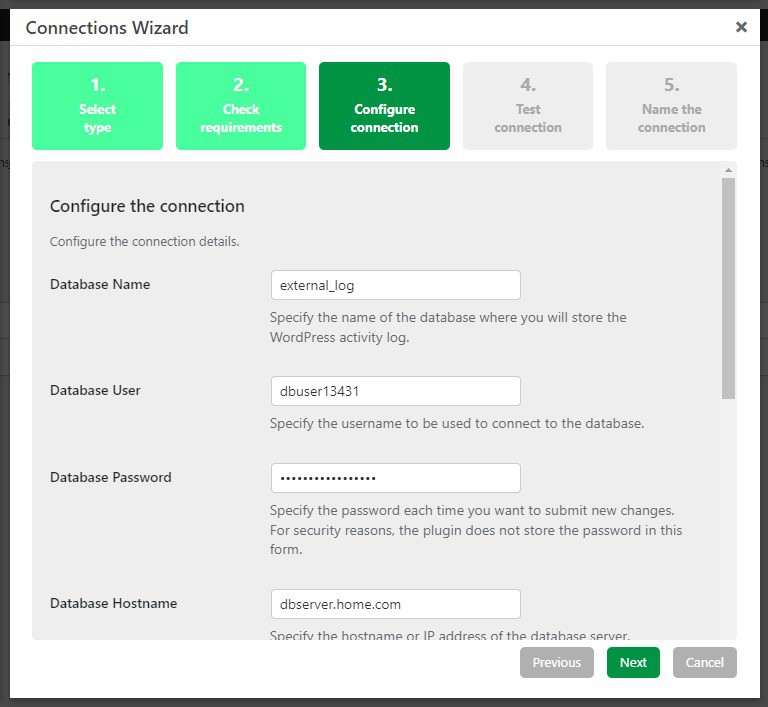Click the scrollbar track below the thumb
The image size is (768, 707).
coord(728,520)
